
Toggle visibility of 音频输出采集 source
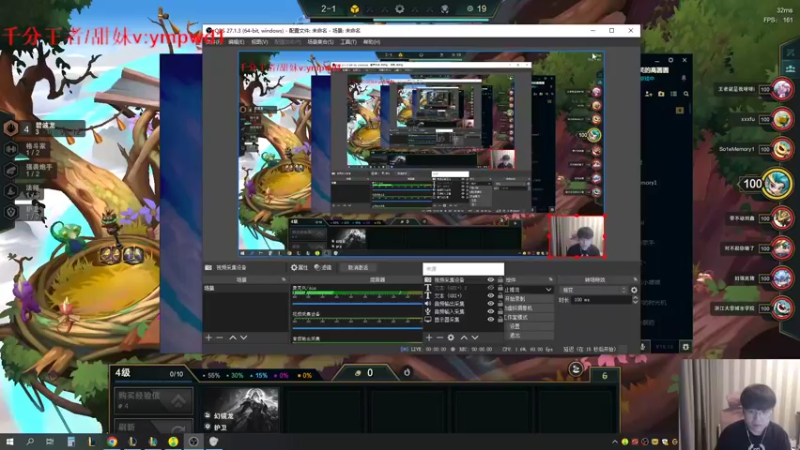pos(491,304)
